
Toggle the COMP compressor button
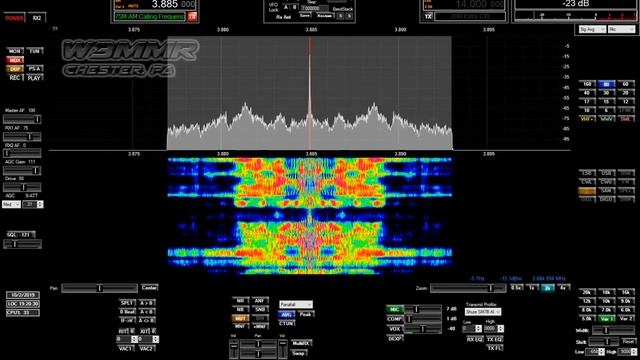pyautogui.click(x=394, y=319)
